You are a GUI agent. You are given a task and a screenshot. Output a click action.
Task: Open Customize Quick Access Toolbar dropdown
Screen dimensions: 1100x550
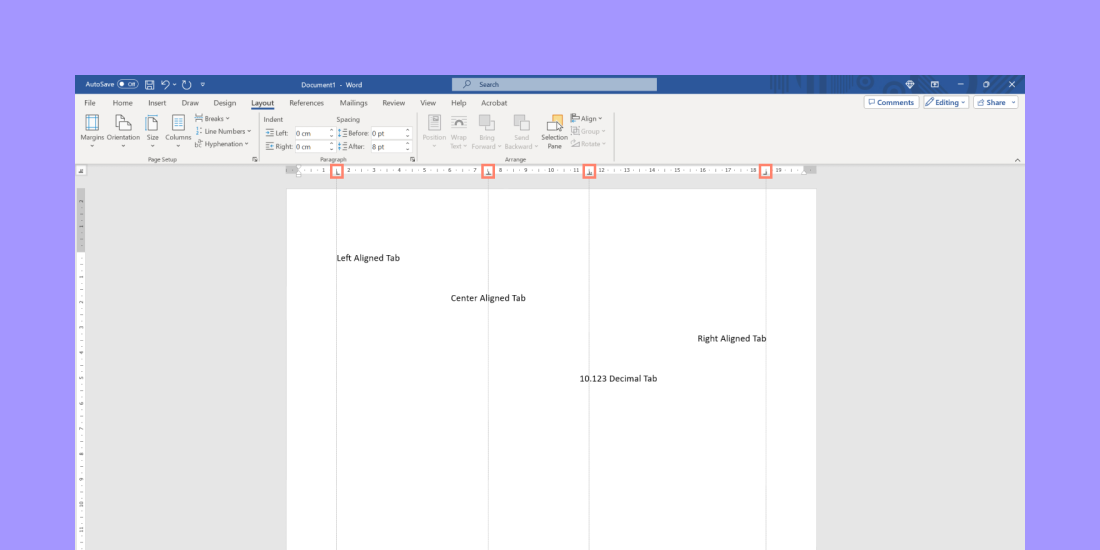point(203,85)
